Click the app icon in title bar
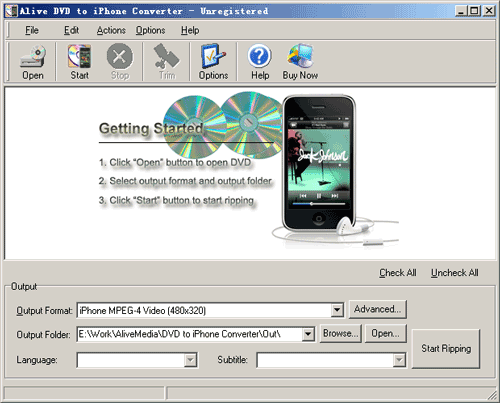The height and width of the screenshot is (403, 500). pos(11,11)
